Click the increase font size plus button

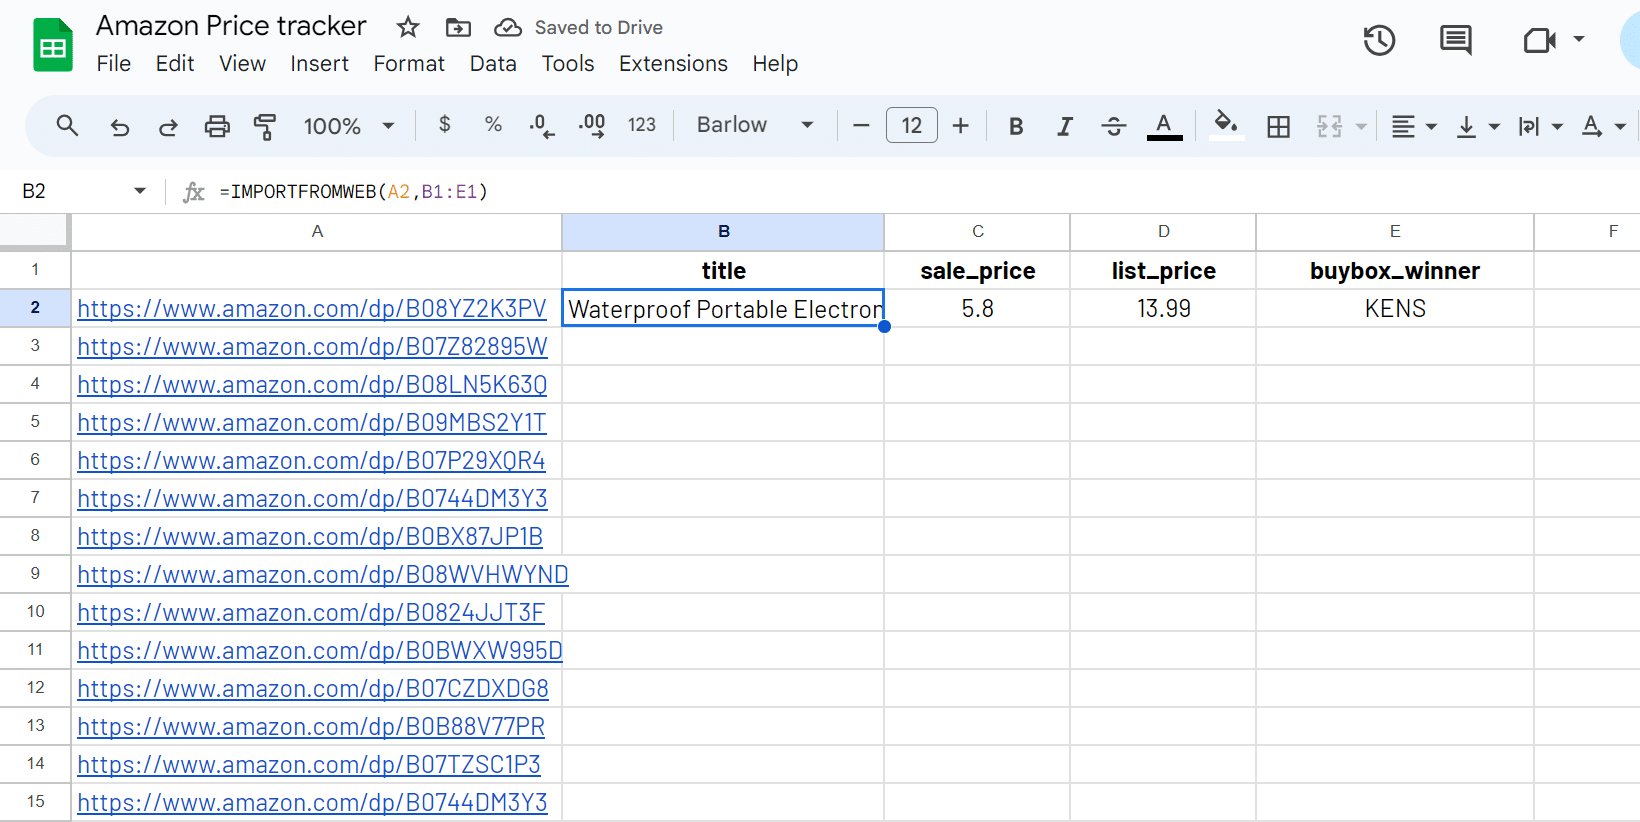[x=961, y=126]
